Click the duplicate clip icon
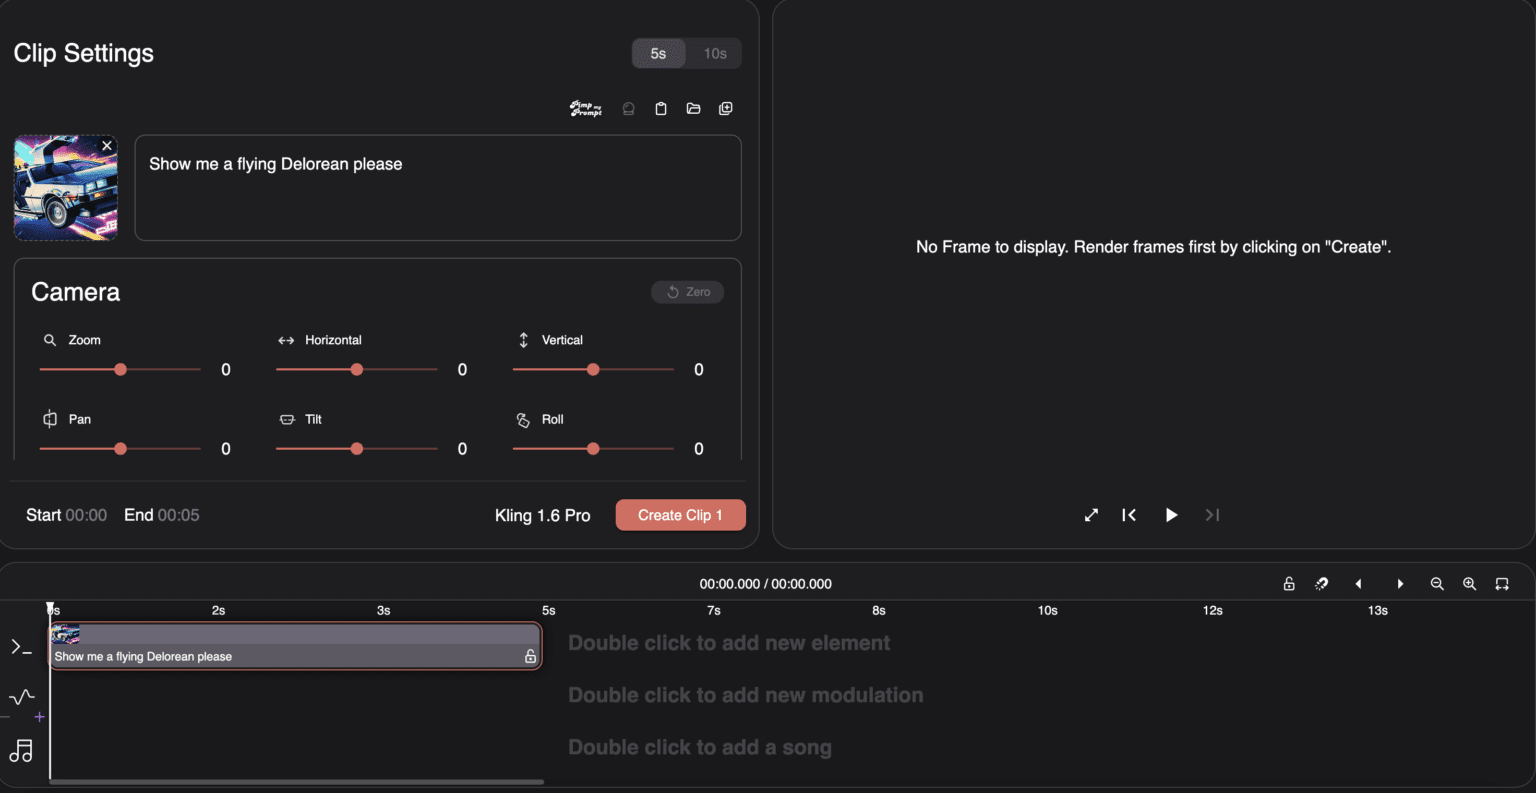 725,108
